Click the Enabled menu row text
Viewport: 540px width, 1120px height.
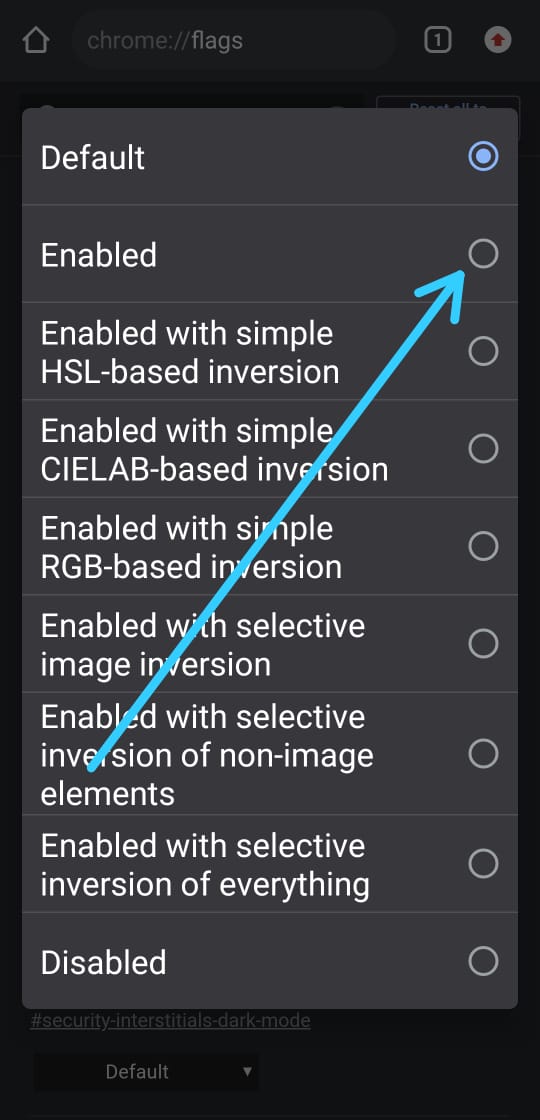pyautogui.click(x=99, y=255)
